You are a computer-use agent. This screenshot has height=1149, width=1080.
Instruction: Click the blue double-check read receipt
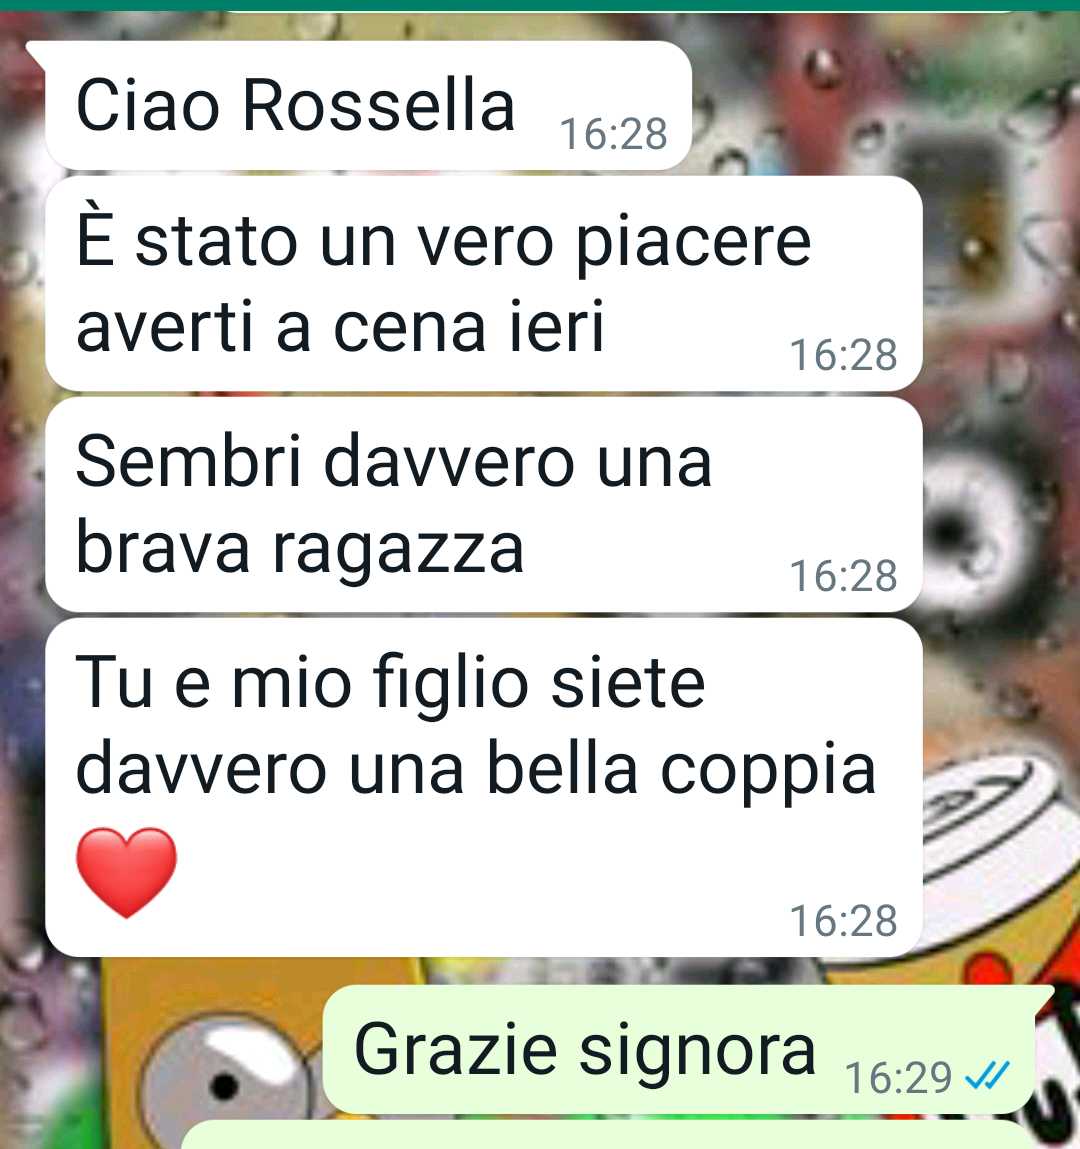coord(988,1076)
